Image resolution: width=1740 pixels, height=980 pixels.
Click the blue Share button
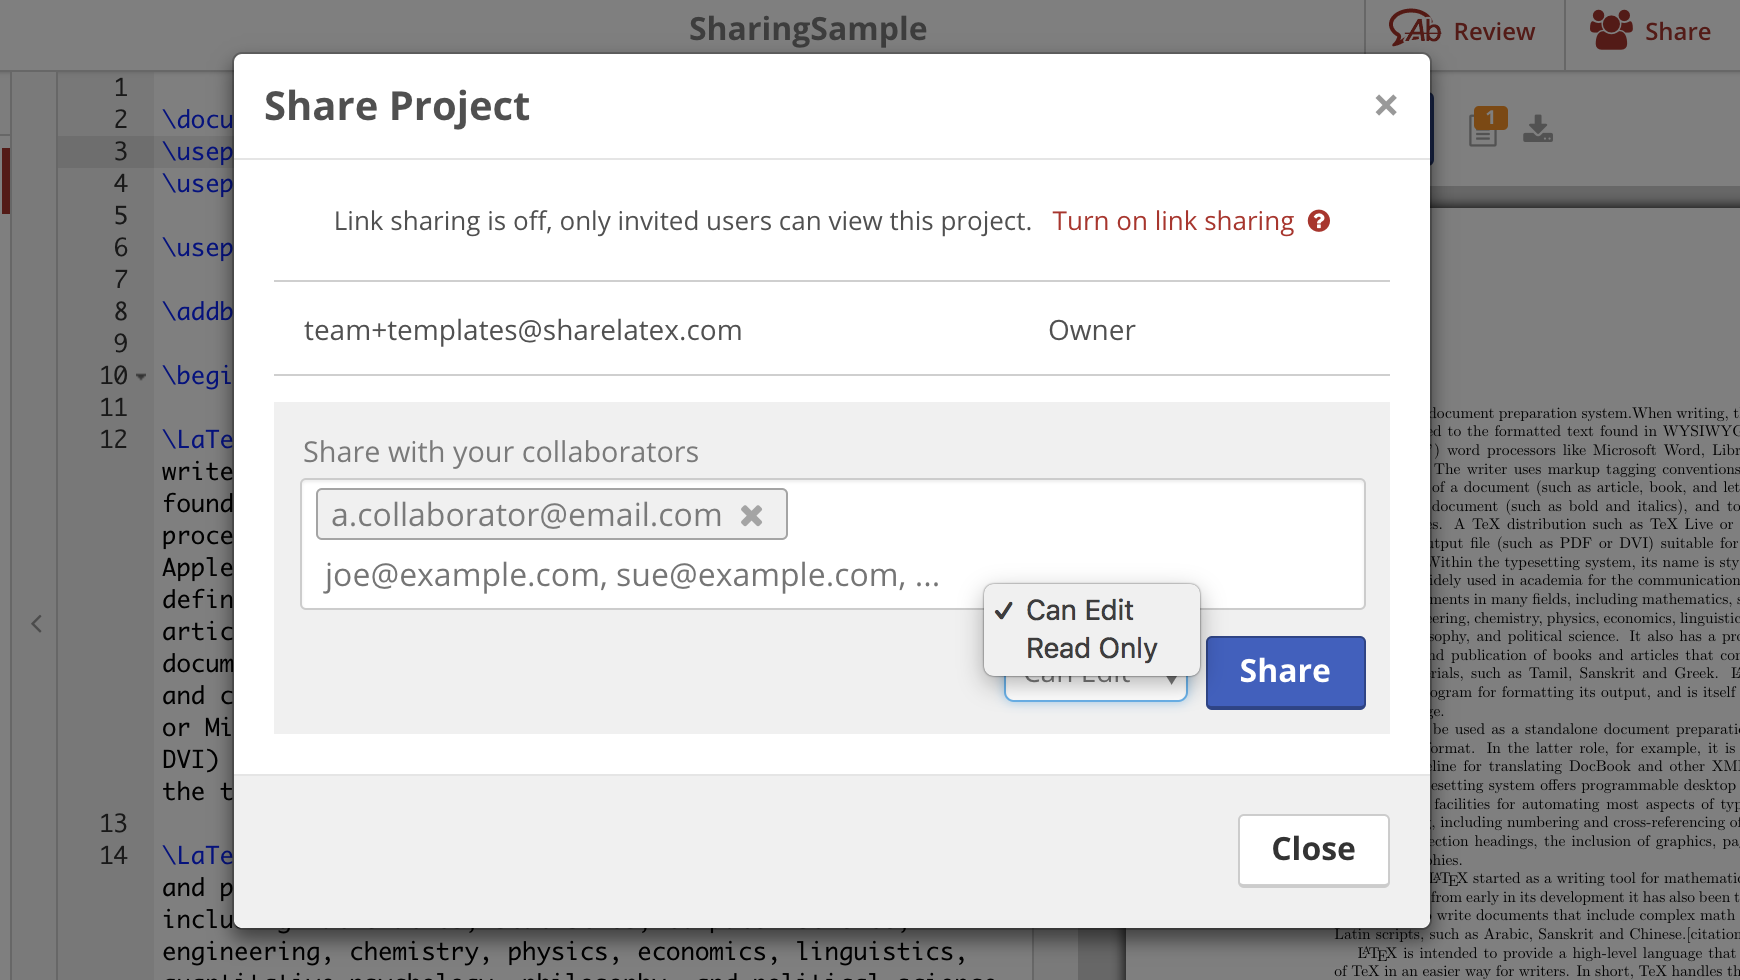1285,672
